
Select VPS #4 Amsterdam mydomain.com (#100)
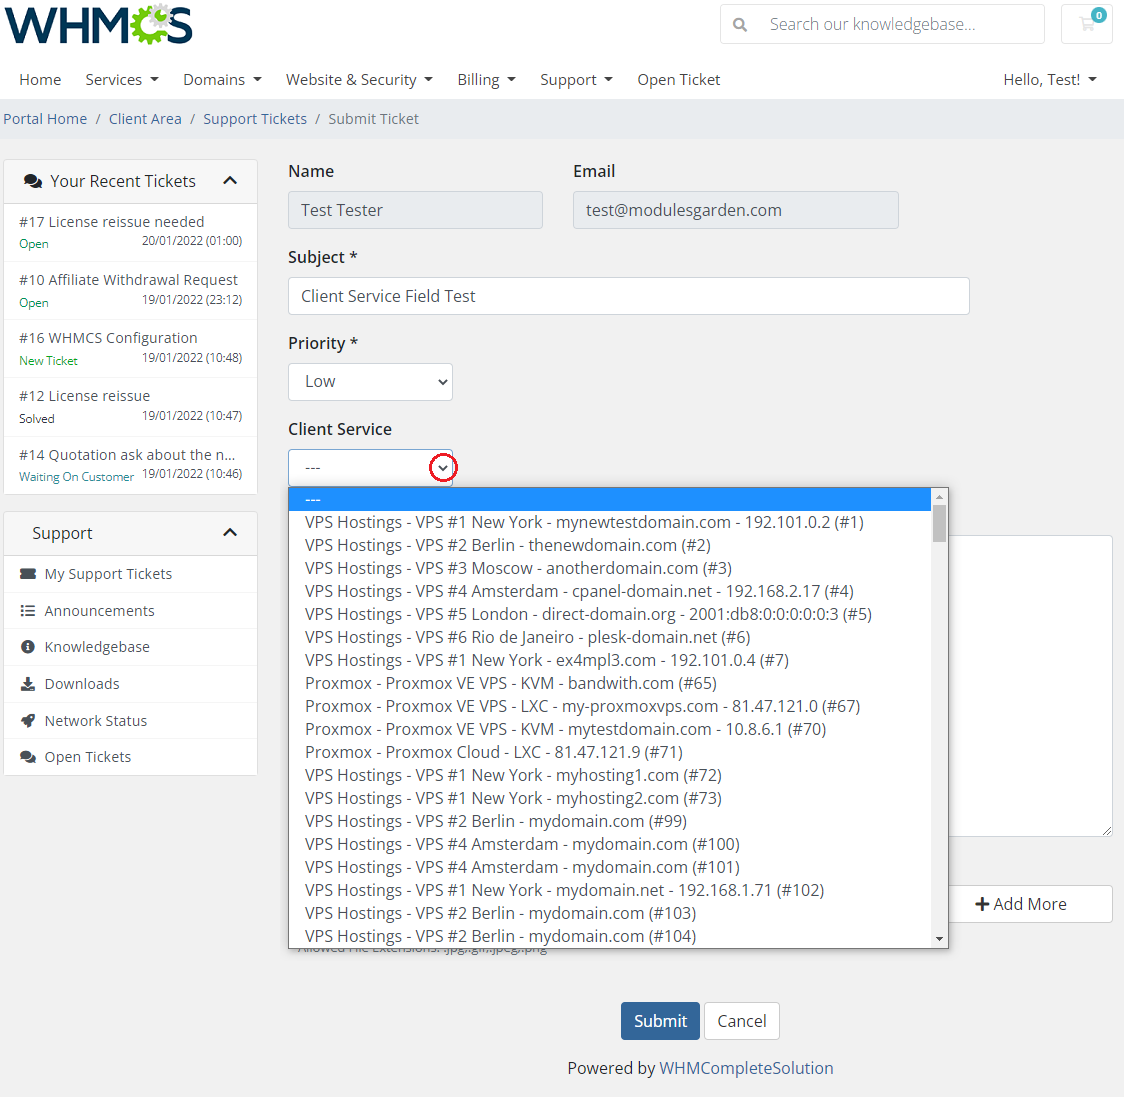click(x=609, y=844)
